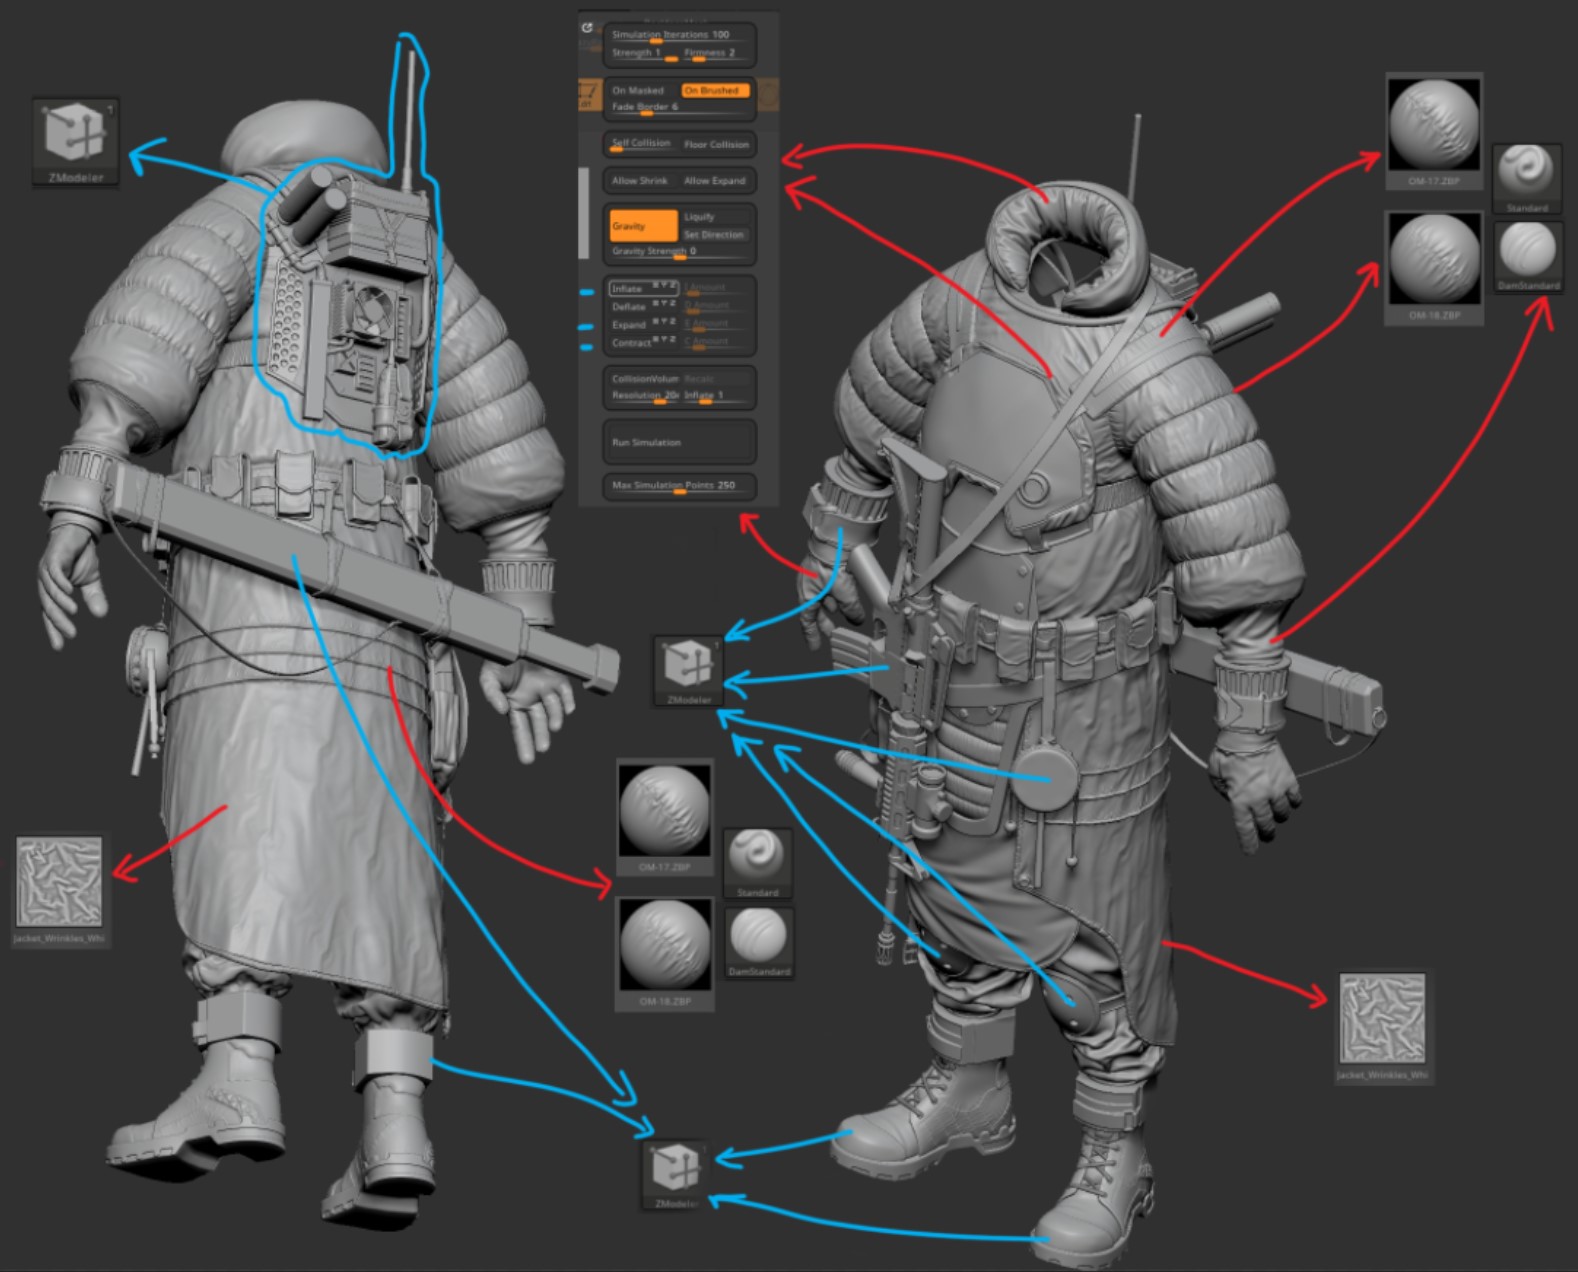Adjust the Strength slider
Screen dimensions: 1578x1272
click(643, 53)
